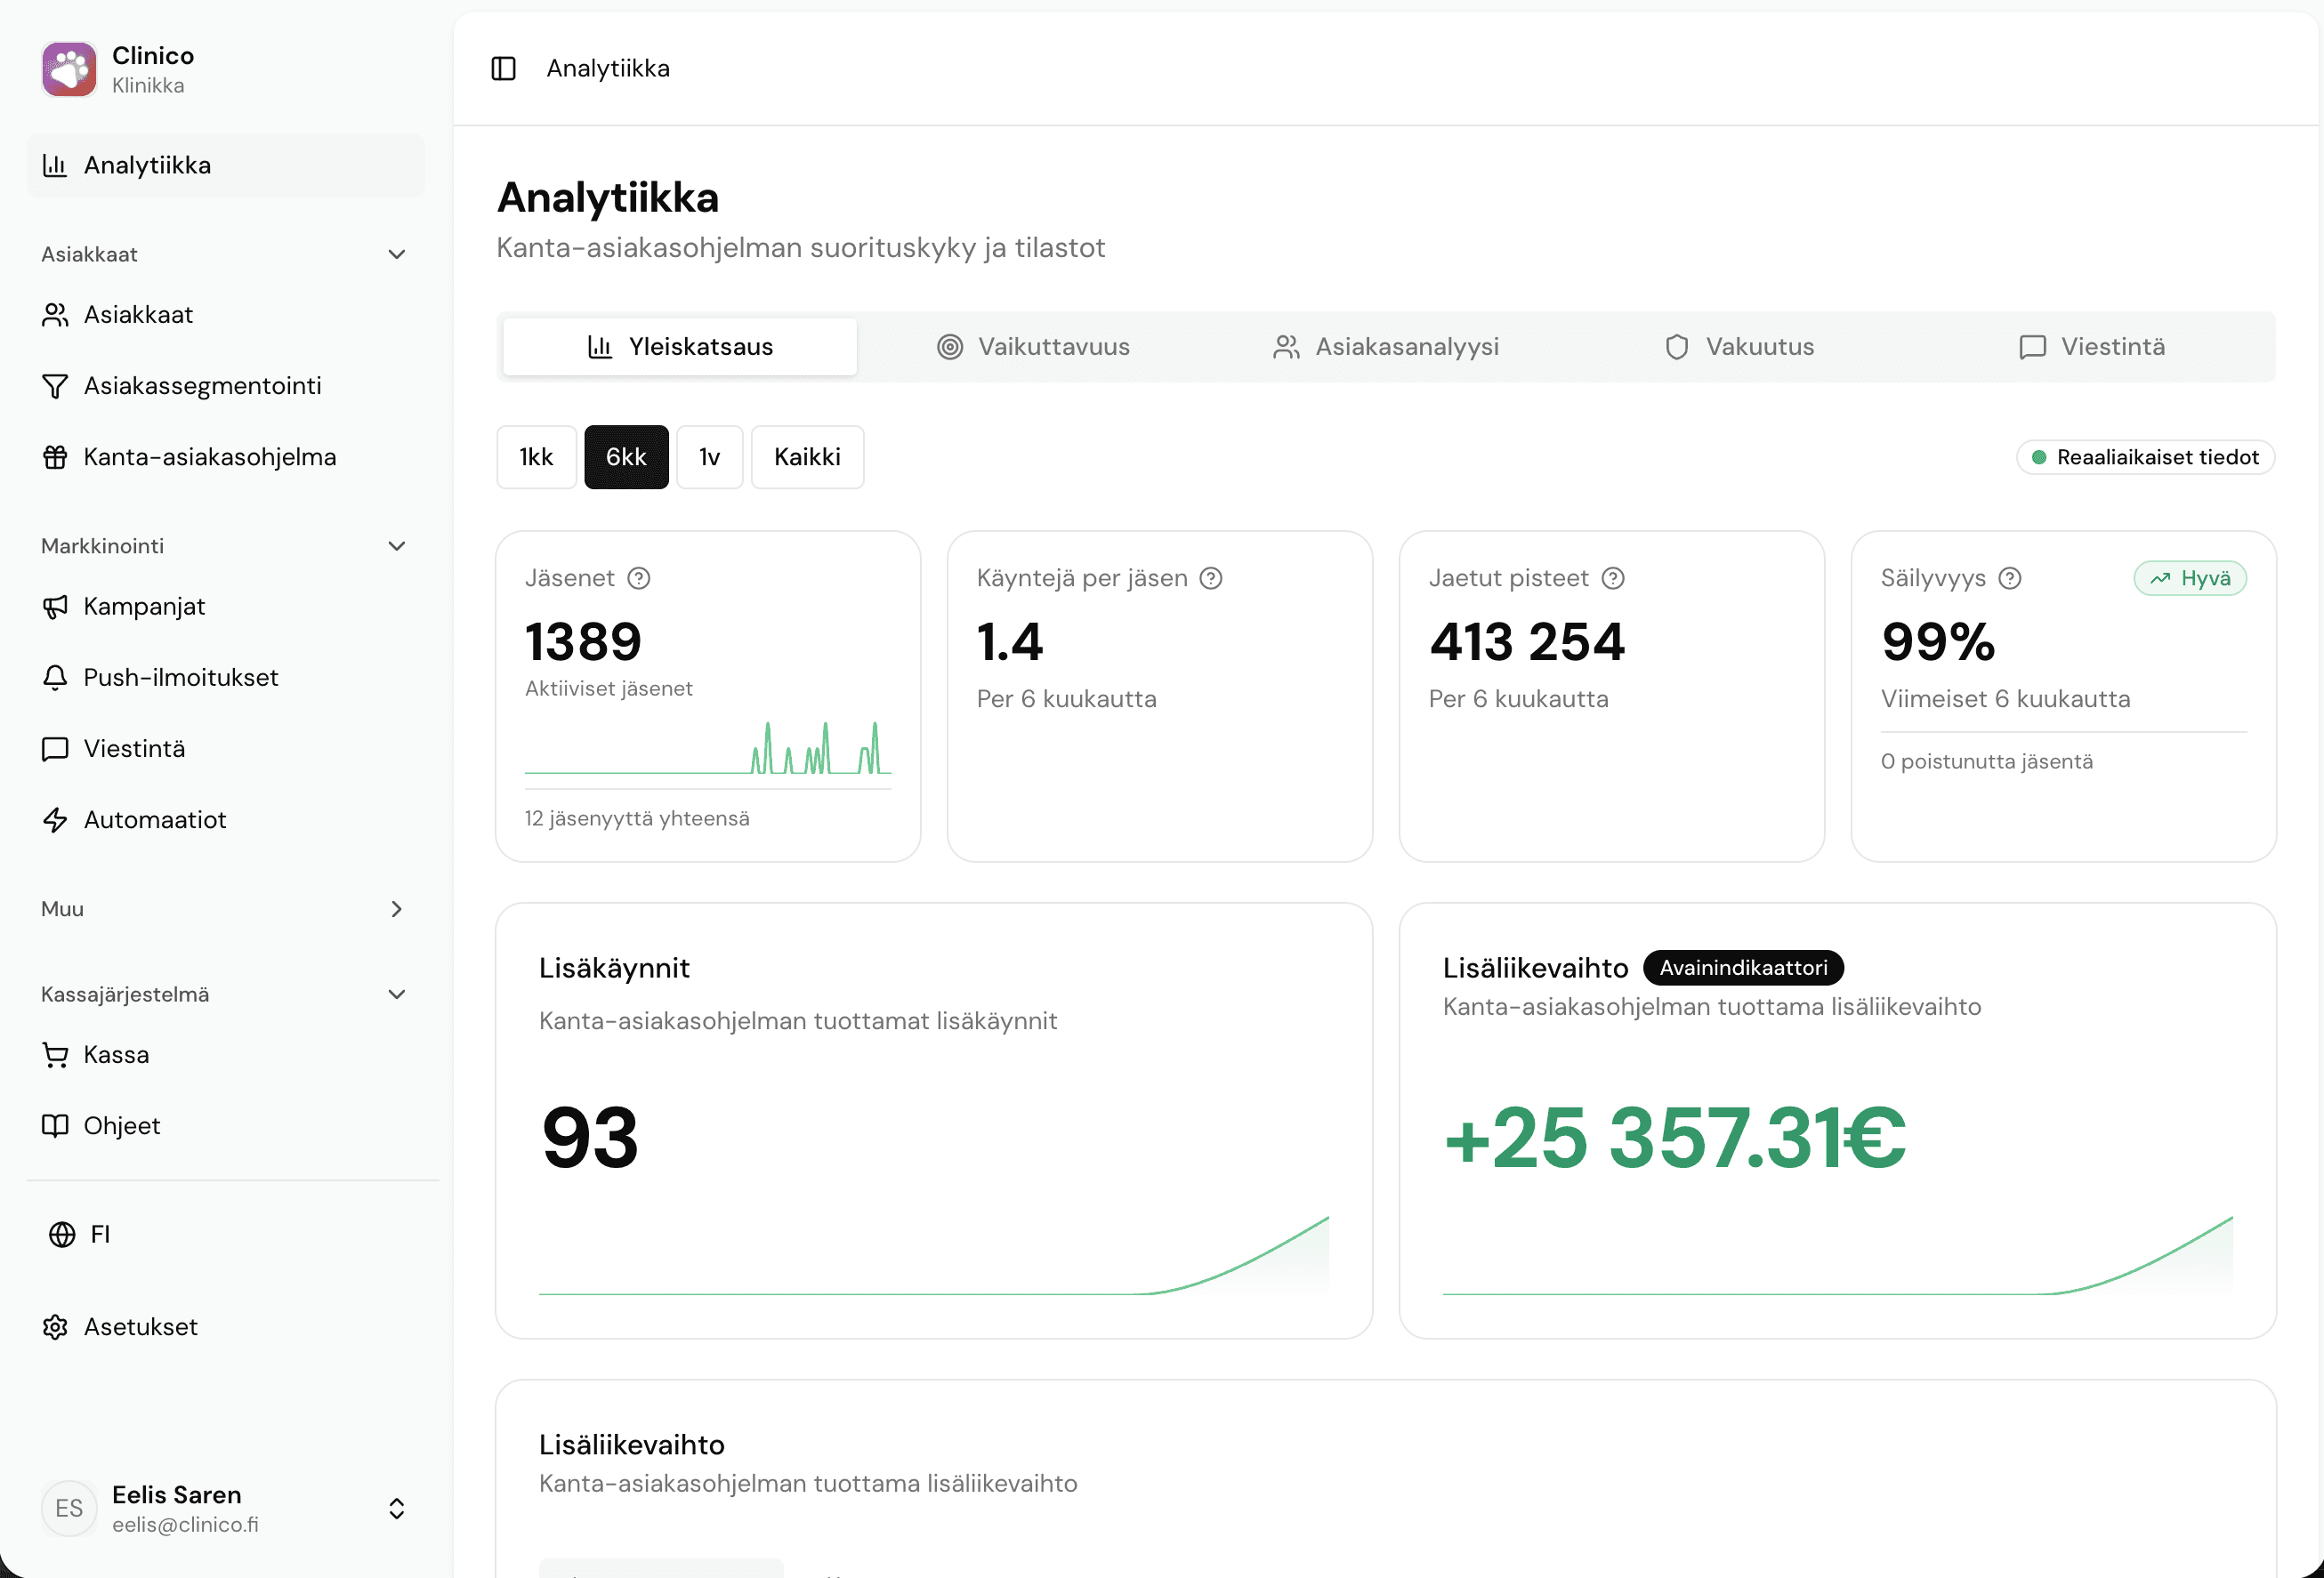Click the Säilyvyys help question icon
The image size is (2324, 1578).
2010,578
